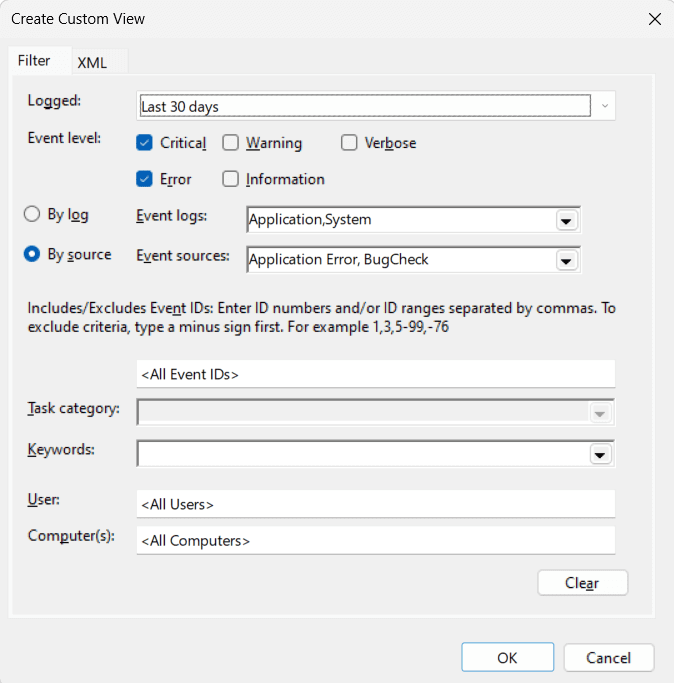Click the All Users text field

tap(375, 504)
